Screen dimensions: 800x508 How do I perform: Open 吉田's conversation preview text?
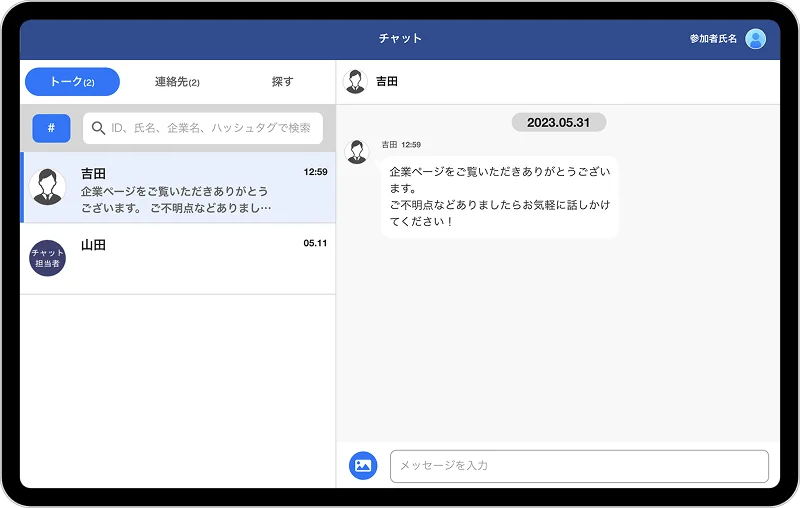(175, 199)
